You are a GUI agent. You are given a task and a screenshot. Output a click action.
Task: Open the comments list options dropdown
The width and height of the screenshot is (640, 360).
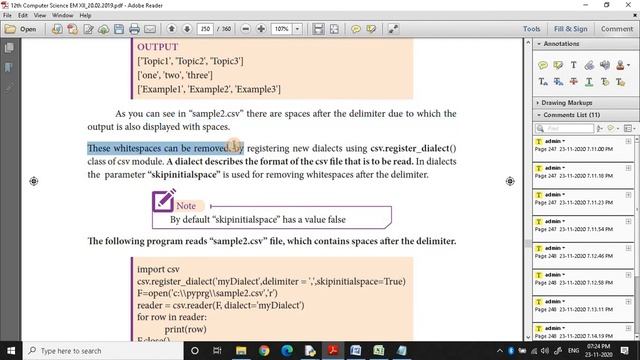click(x=629, y=129)
